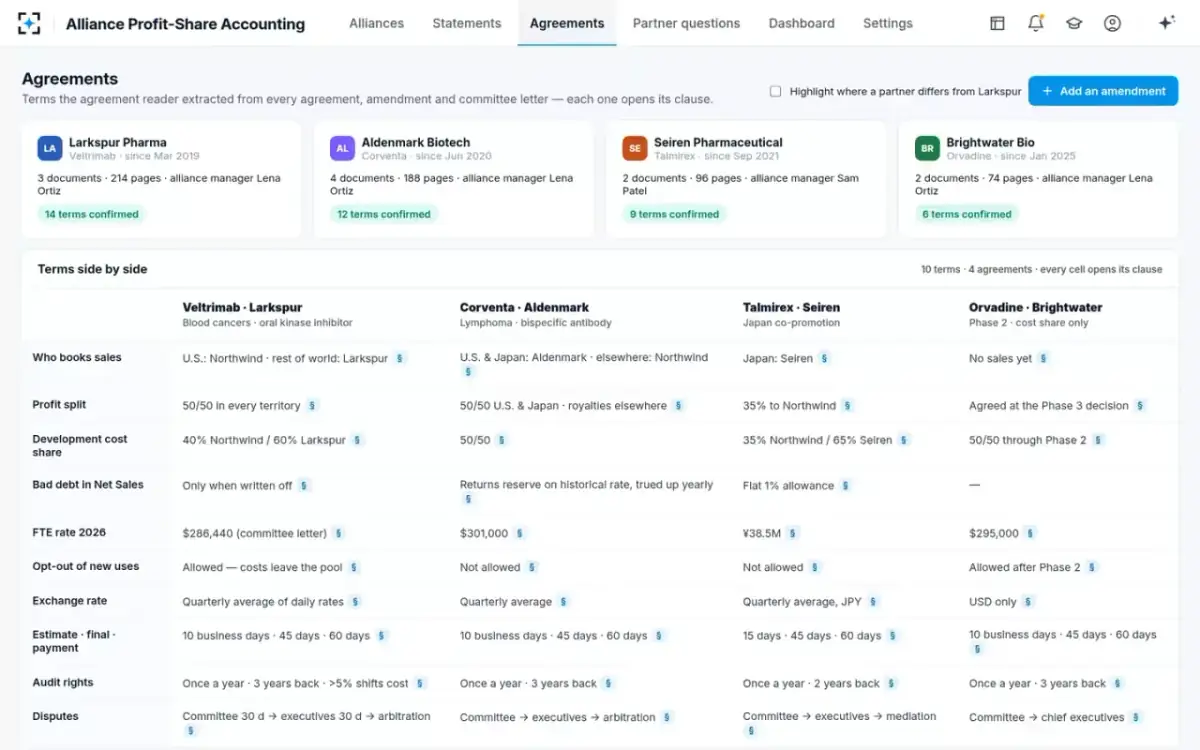Click the Larkspur Pharma LA avatar
1200x750 pixels.
50,149
